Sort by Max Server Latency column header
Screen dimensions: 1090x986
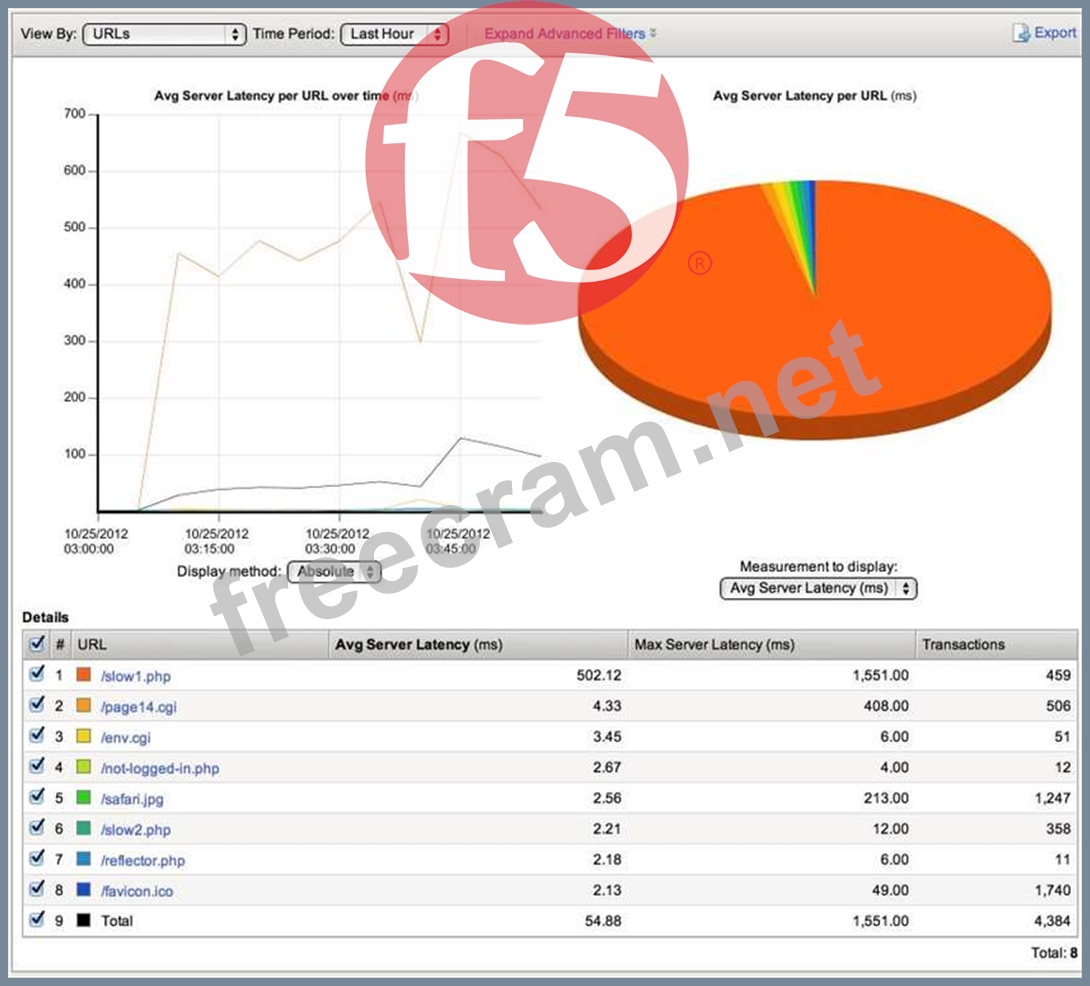[x=772, y=645]
